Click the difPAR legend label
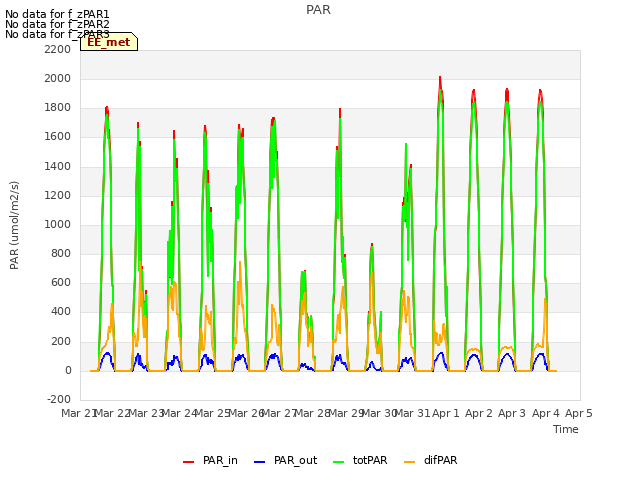The height and width of the screenshot is (480, 640). pos(440,460)
